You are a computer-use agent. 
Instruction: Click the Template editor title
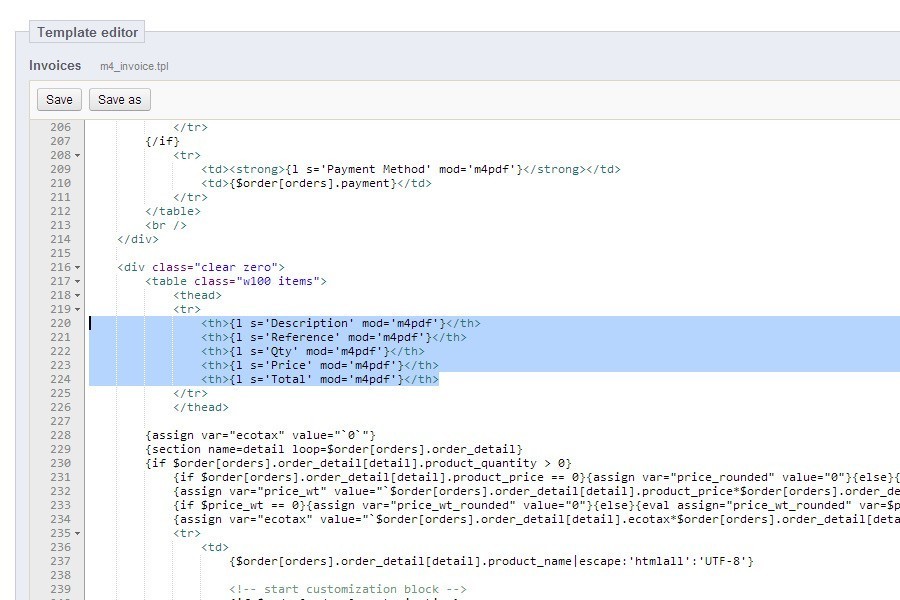[87, 32]
